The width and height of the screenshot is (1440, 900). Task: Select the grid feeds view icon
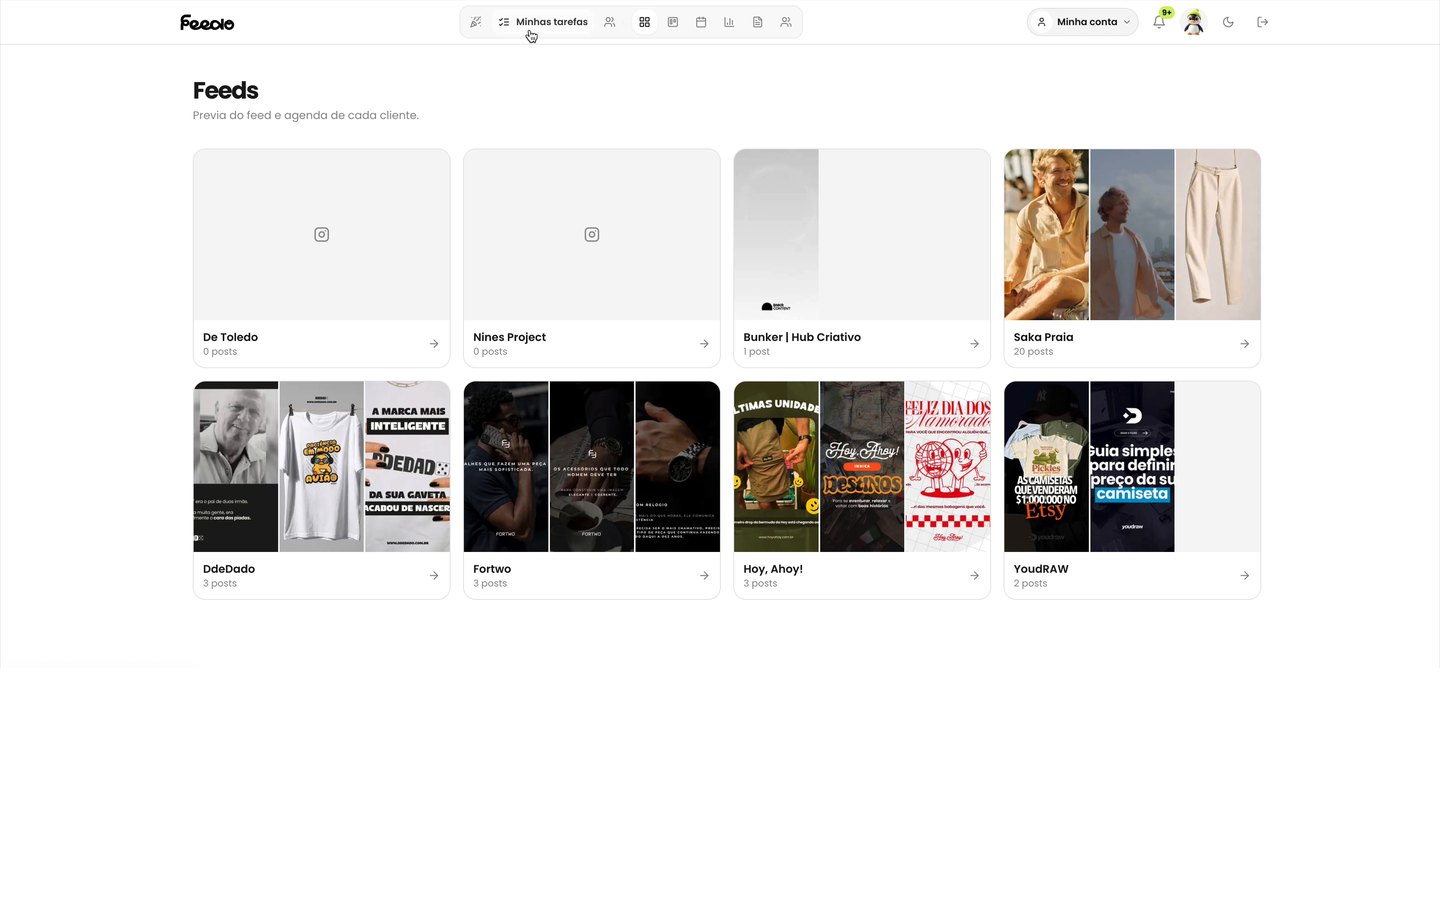[x=645, y=22]
